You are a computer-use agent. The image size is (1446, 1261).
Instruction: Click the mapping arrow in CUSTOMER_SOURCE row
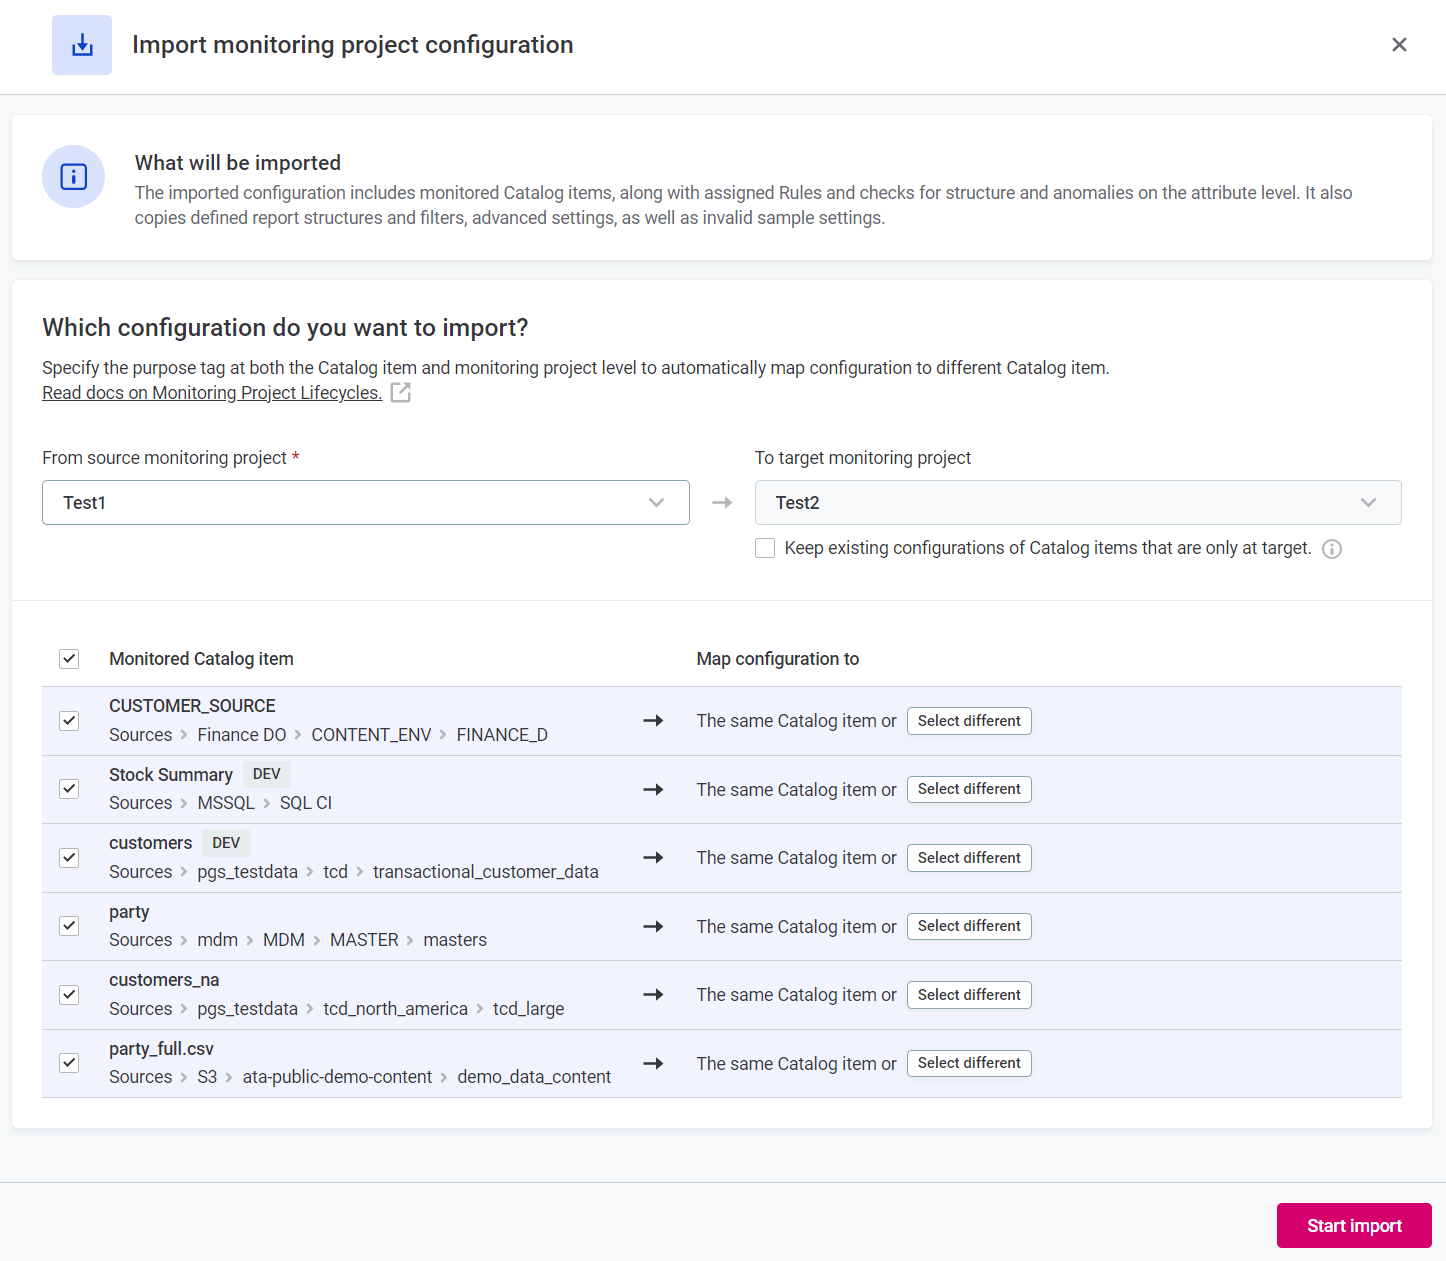653,721
